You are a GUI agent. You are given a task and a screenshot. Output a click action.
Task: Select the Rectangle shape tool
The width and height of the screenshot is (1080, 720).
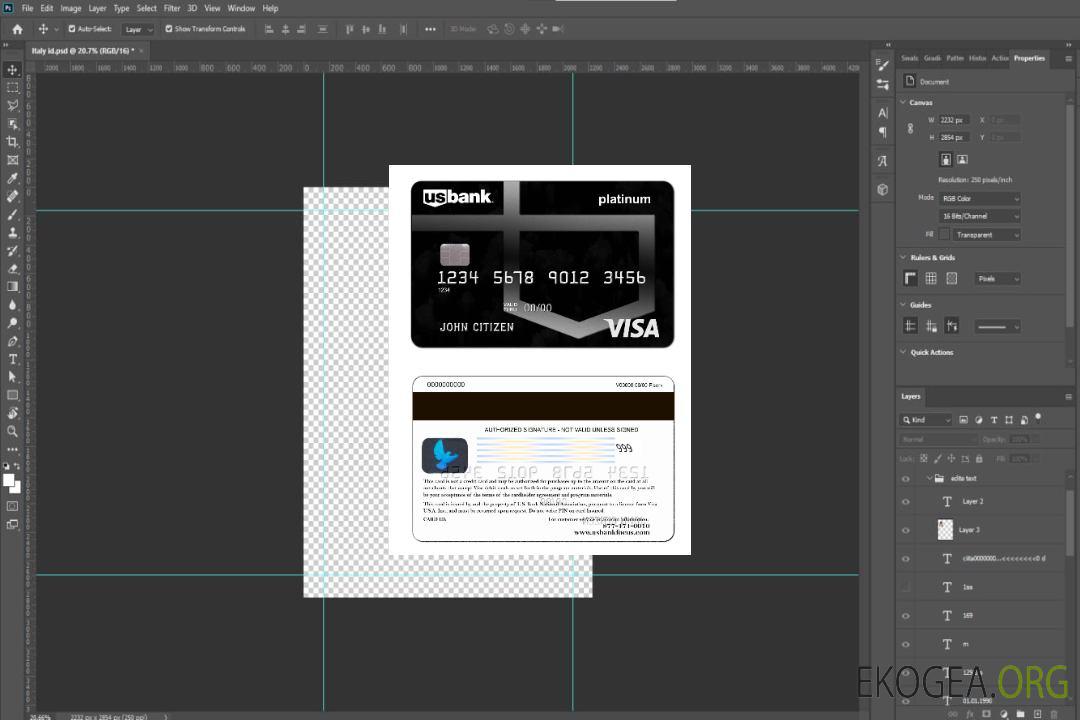pos(12,395)
